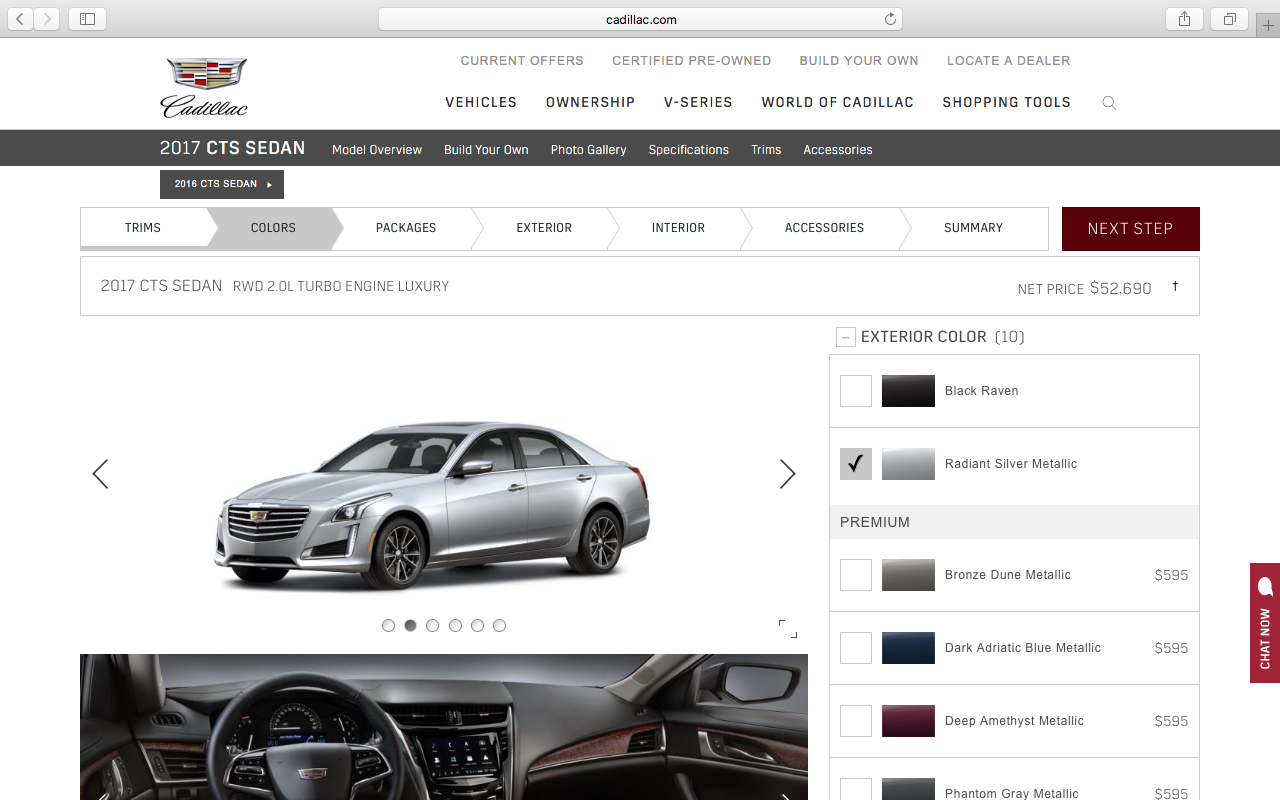Open the V-Series menu
This screenshot has height=800, width=1280.
point(698,102)
